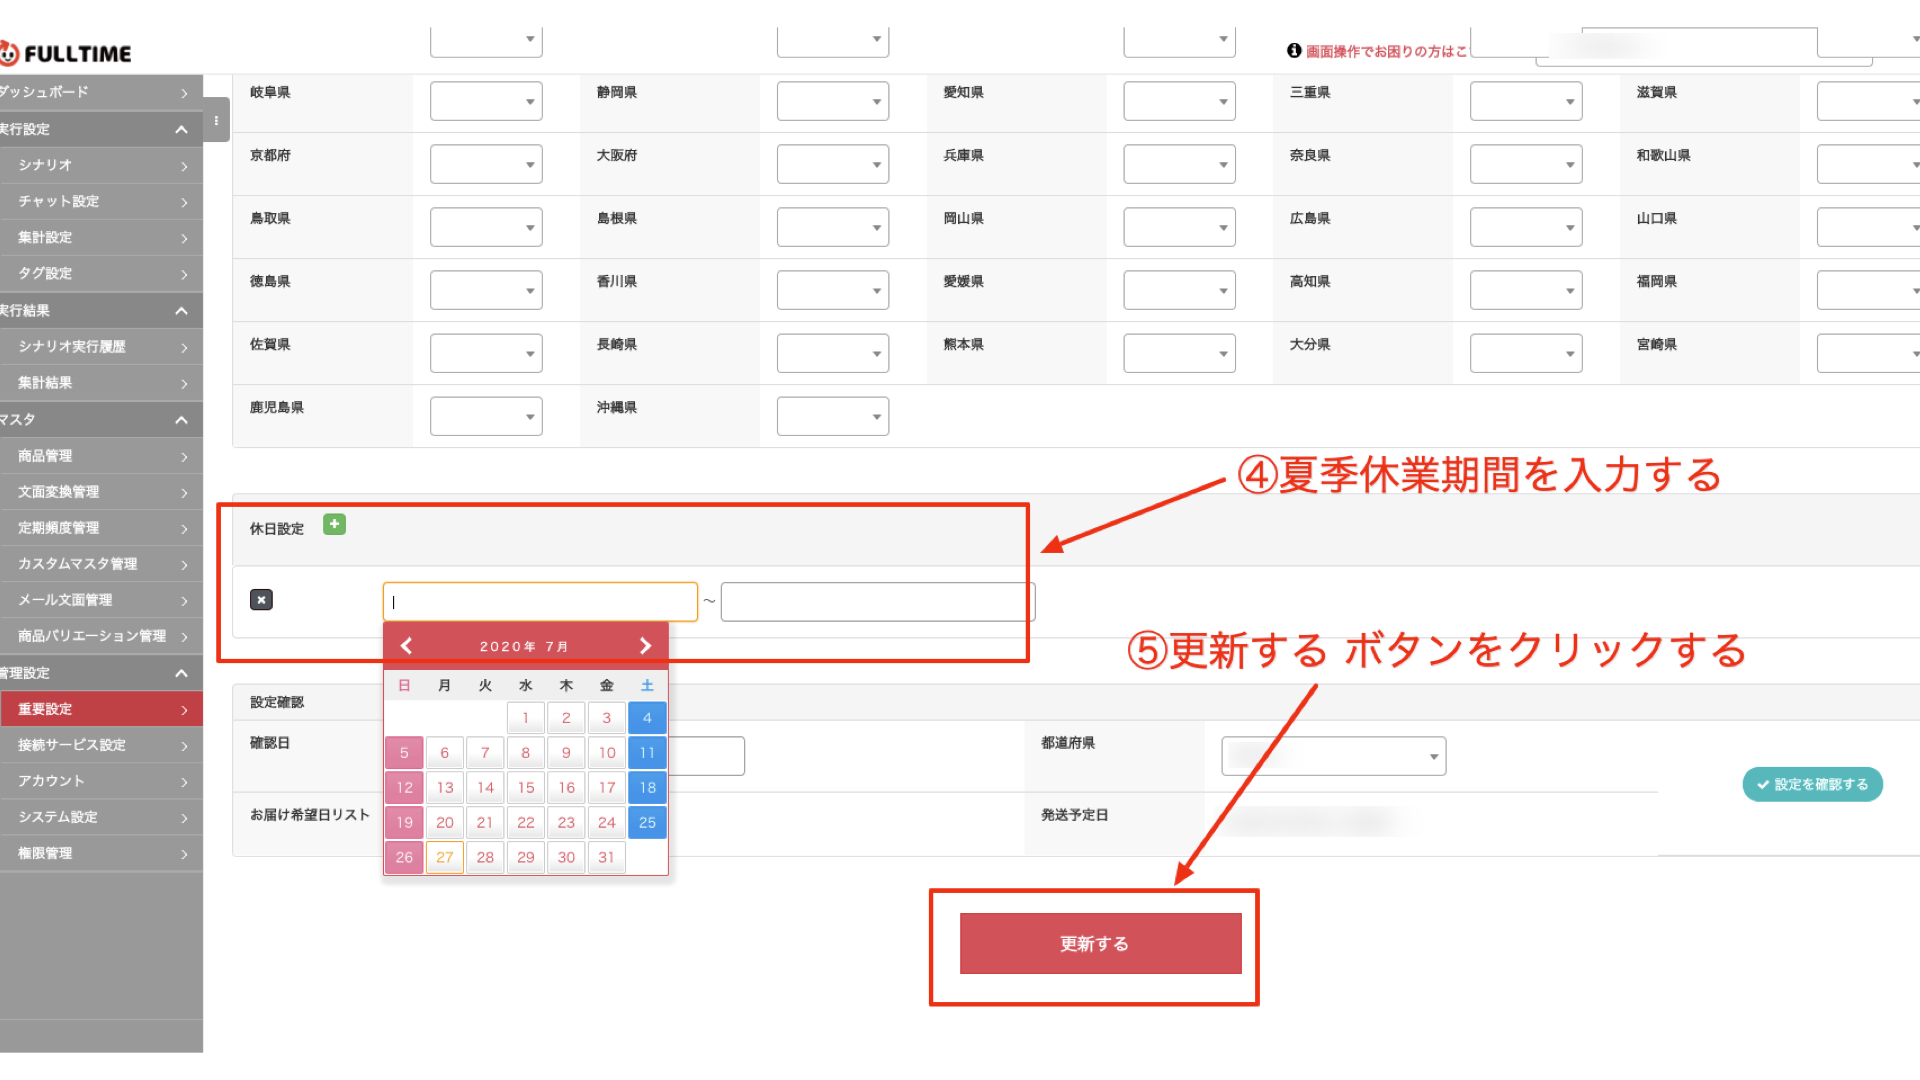
Task: Select July 25 in the calendar
Action: [x=647, y=822]
